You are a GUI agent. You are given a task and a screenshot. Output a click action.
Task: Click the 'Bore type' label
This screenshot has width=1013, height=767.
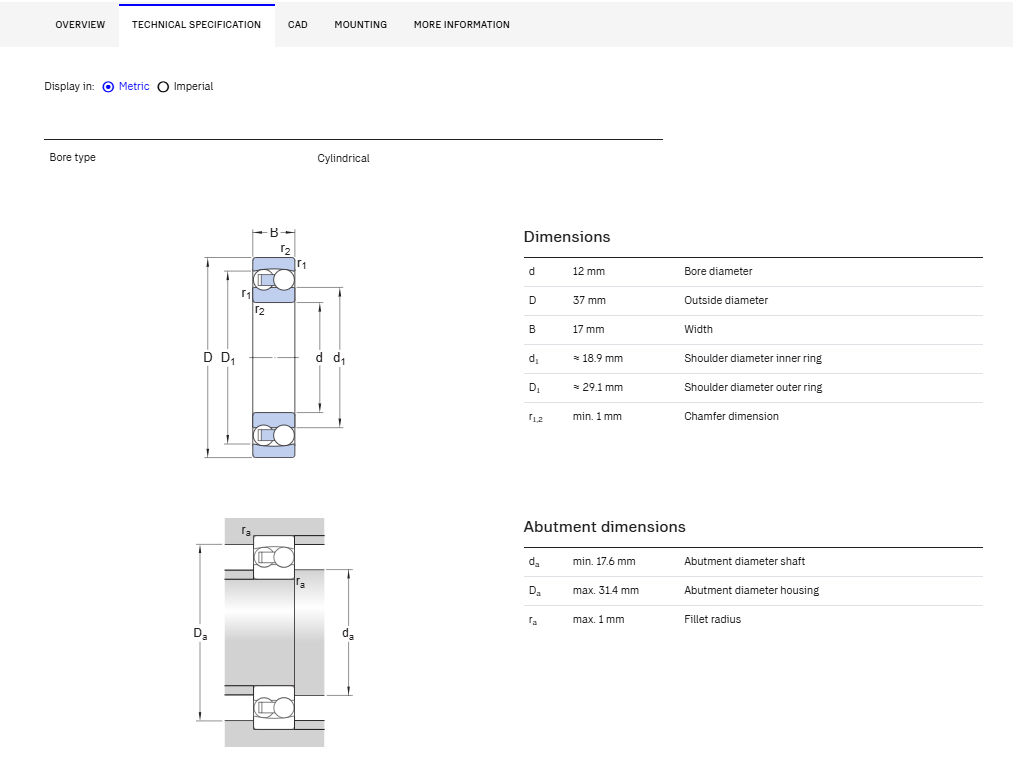click(x=72, y=157)
